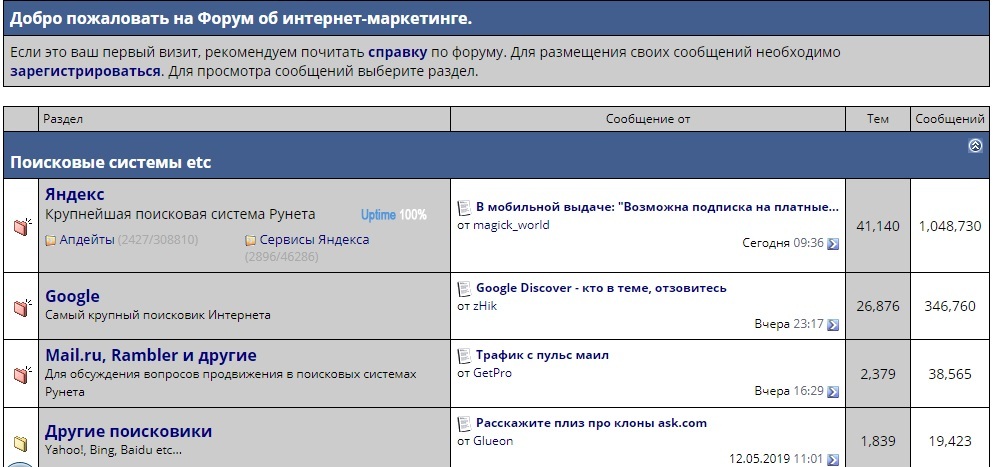Click the Google forum status icon
This screenshot has width=995, height=467.
pos(22,307)
